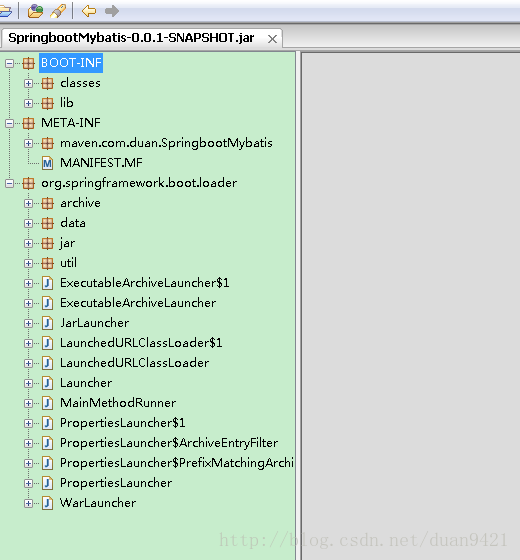Click the META-INF package icon
The width and height of the screenshot is (520, 560).
29,123
